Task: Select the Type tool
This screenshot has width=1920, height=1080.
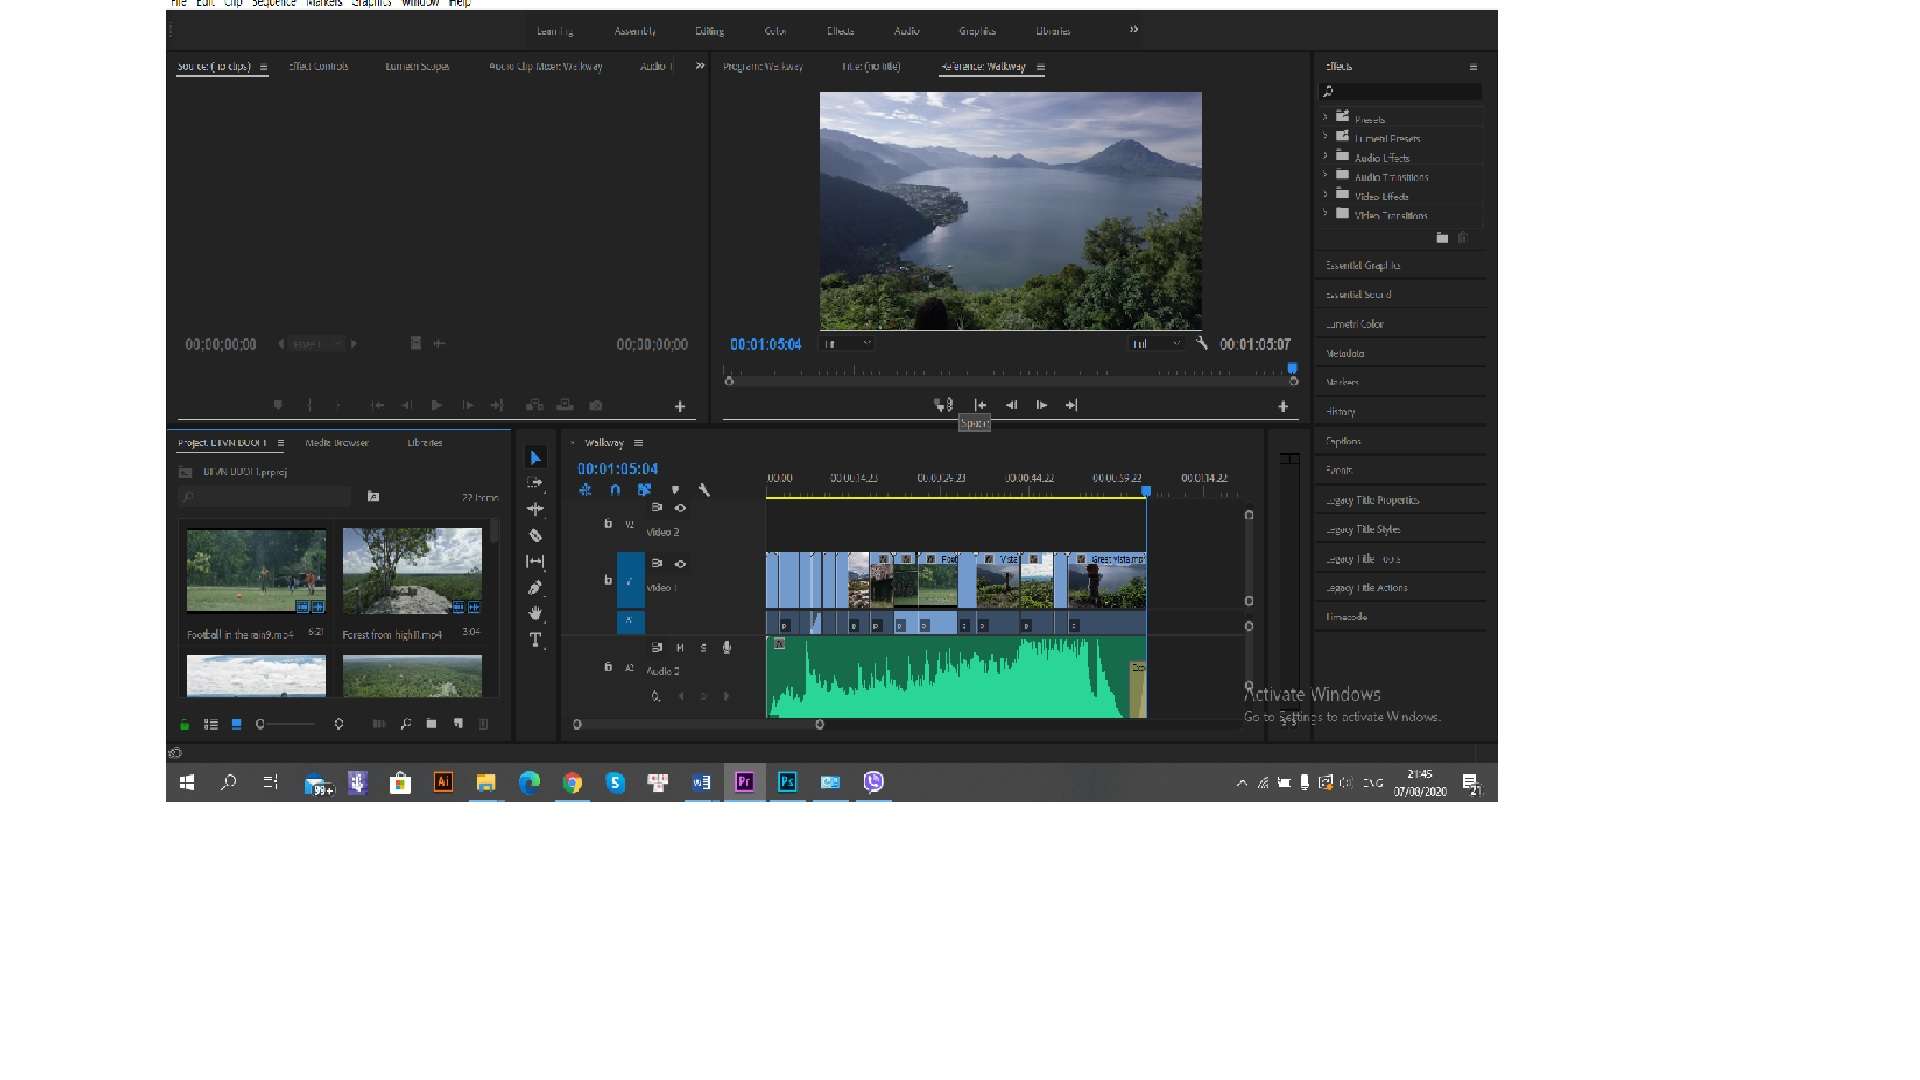Action: [535, 640]
